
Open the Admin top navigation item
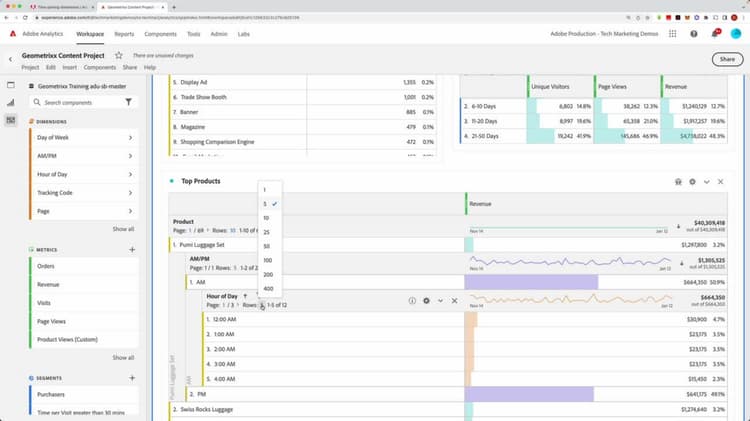tap(219, 34)
